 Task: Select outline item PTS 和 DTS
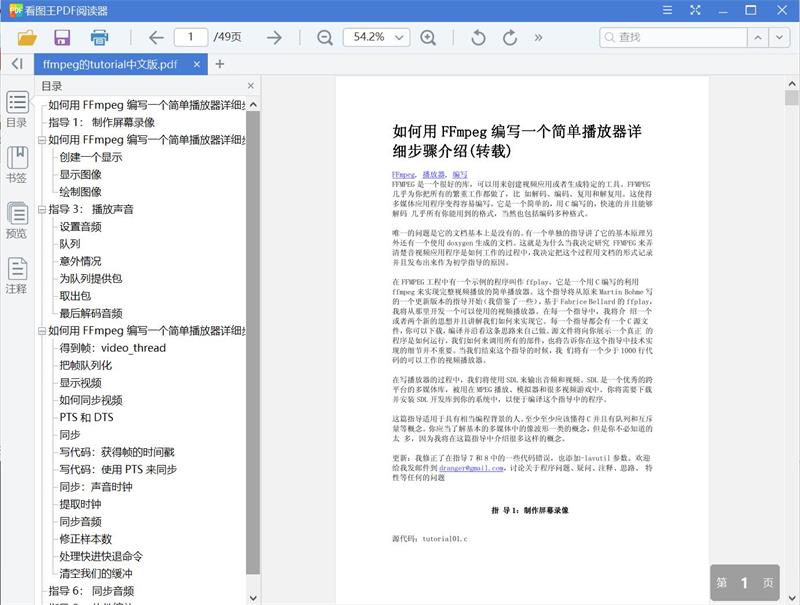86,417
